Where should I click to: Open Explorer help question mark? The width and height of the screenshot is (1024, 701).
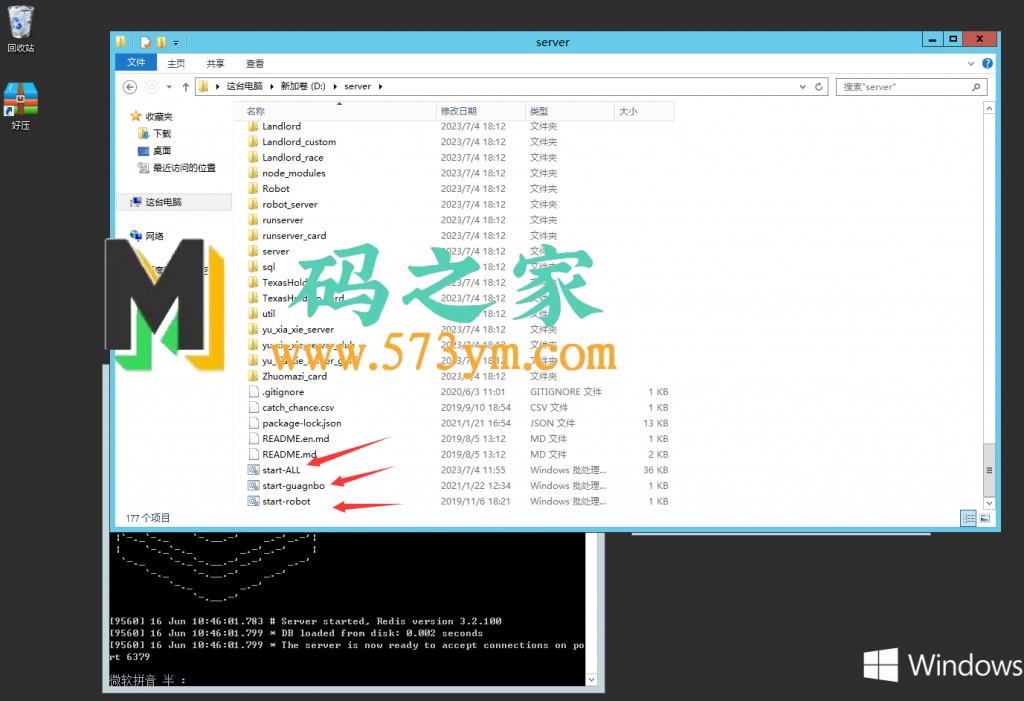tap(987, 63)
